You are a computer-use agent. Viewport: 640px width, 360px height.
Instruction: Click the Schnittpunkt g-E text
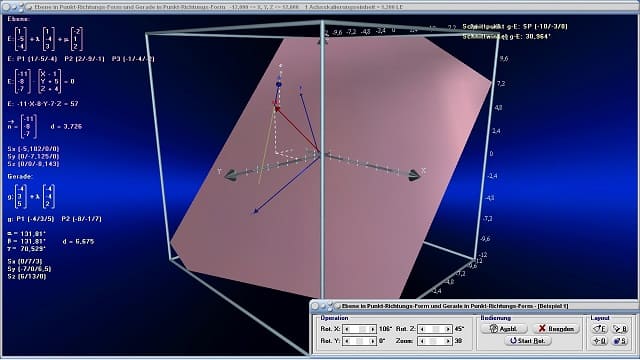515,26
